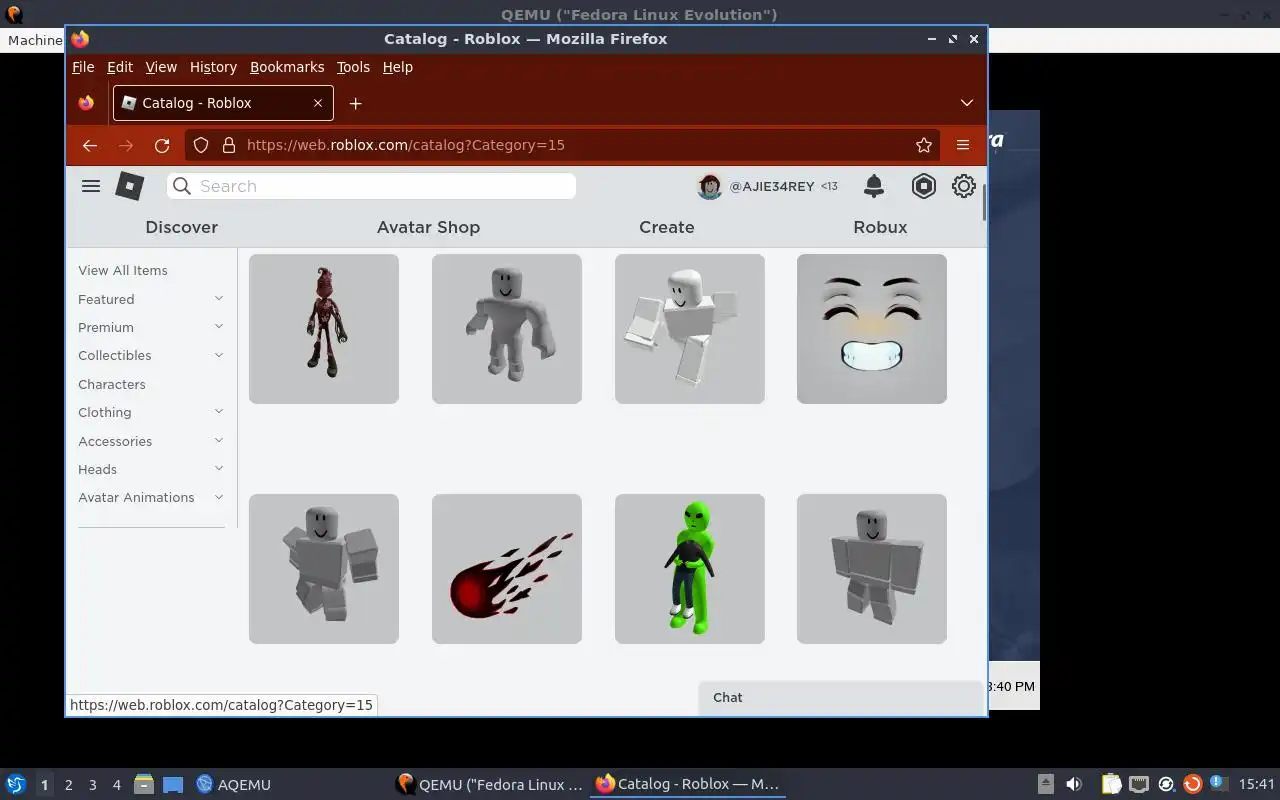Click the clipboard notes tray icon
This screenshot has height=800, width=1280.
pyautogui.click(x=1112, y=784)
